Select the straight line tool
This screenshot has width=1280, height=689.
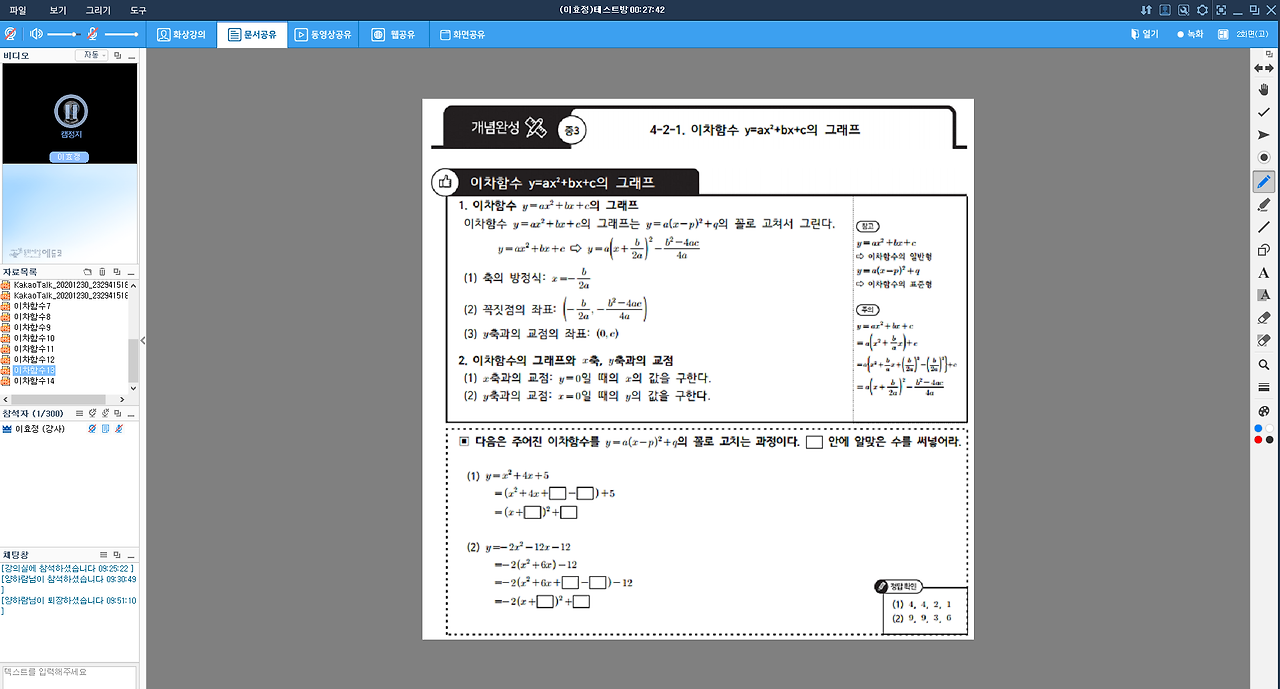[x=1264, y=227]
